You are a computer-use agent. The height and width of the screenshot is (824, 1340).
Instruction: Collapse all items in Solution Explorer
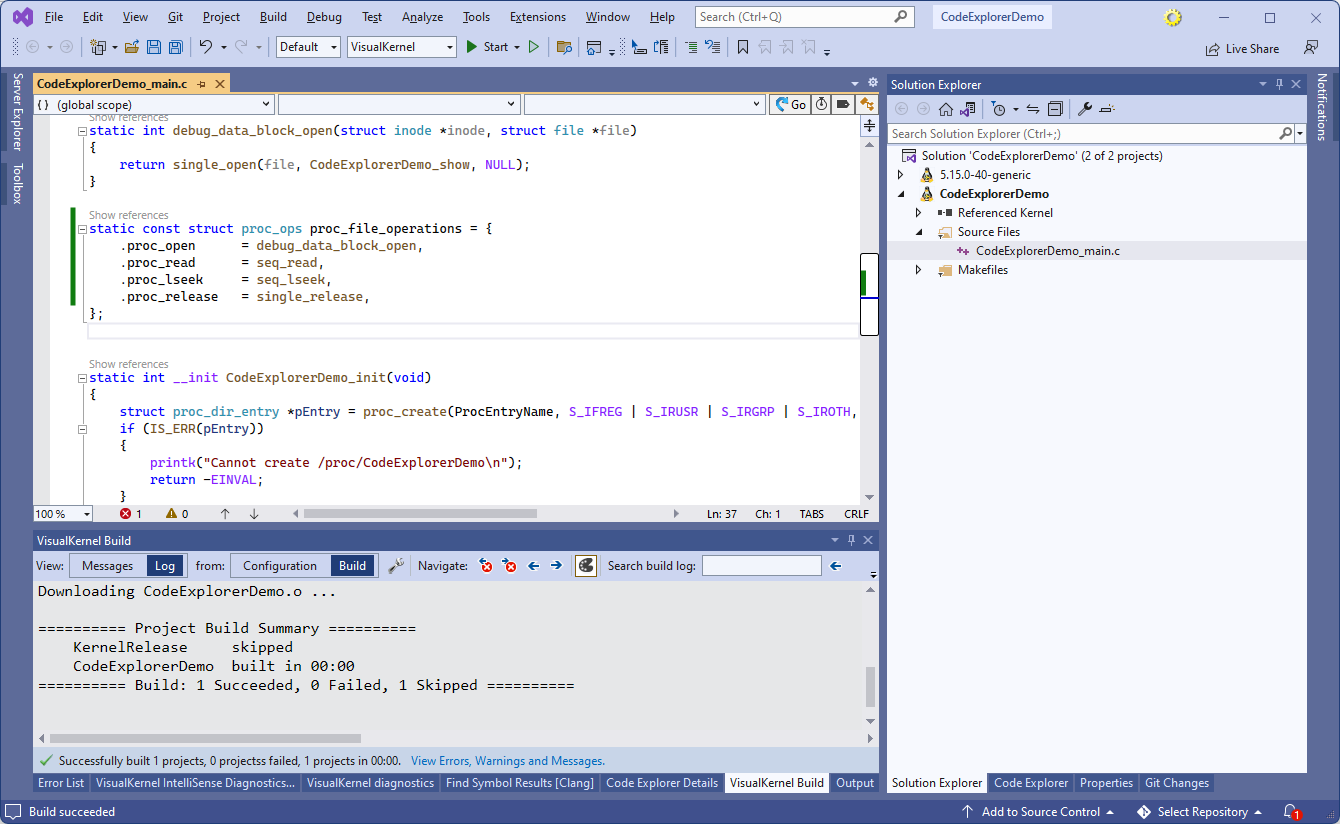coord(1055,109)
